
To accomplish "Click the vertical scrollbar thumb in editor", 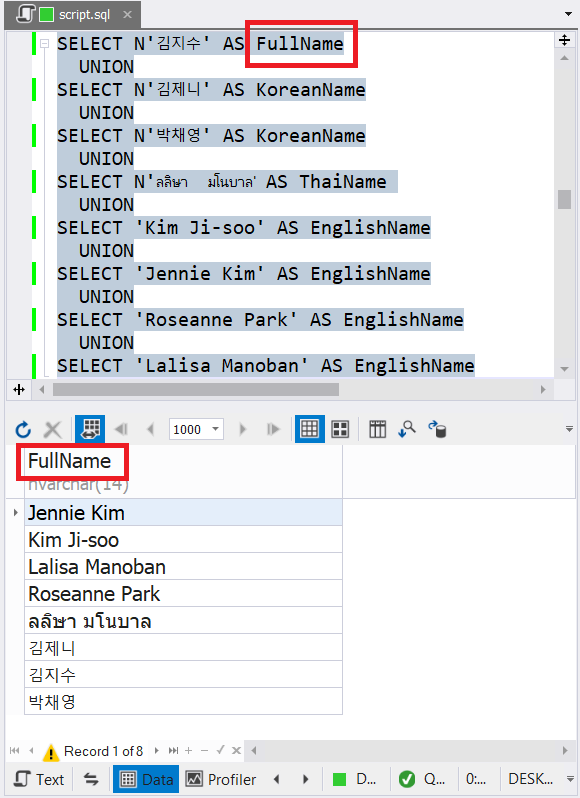I will click(x=564, y=200).
